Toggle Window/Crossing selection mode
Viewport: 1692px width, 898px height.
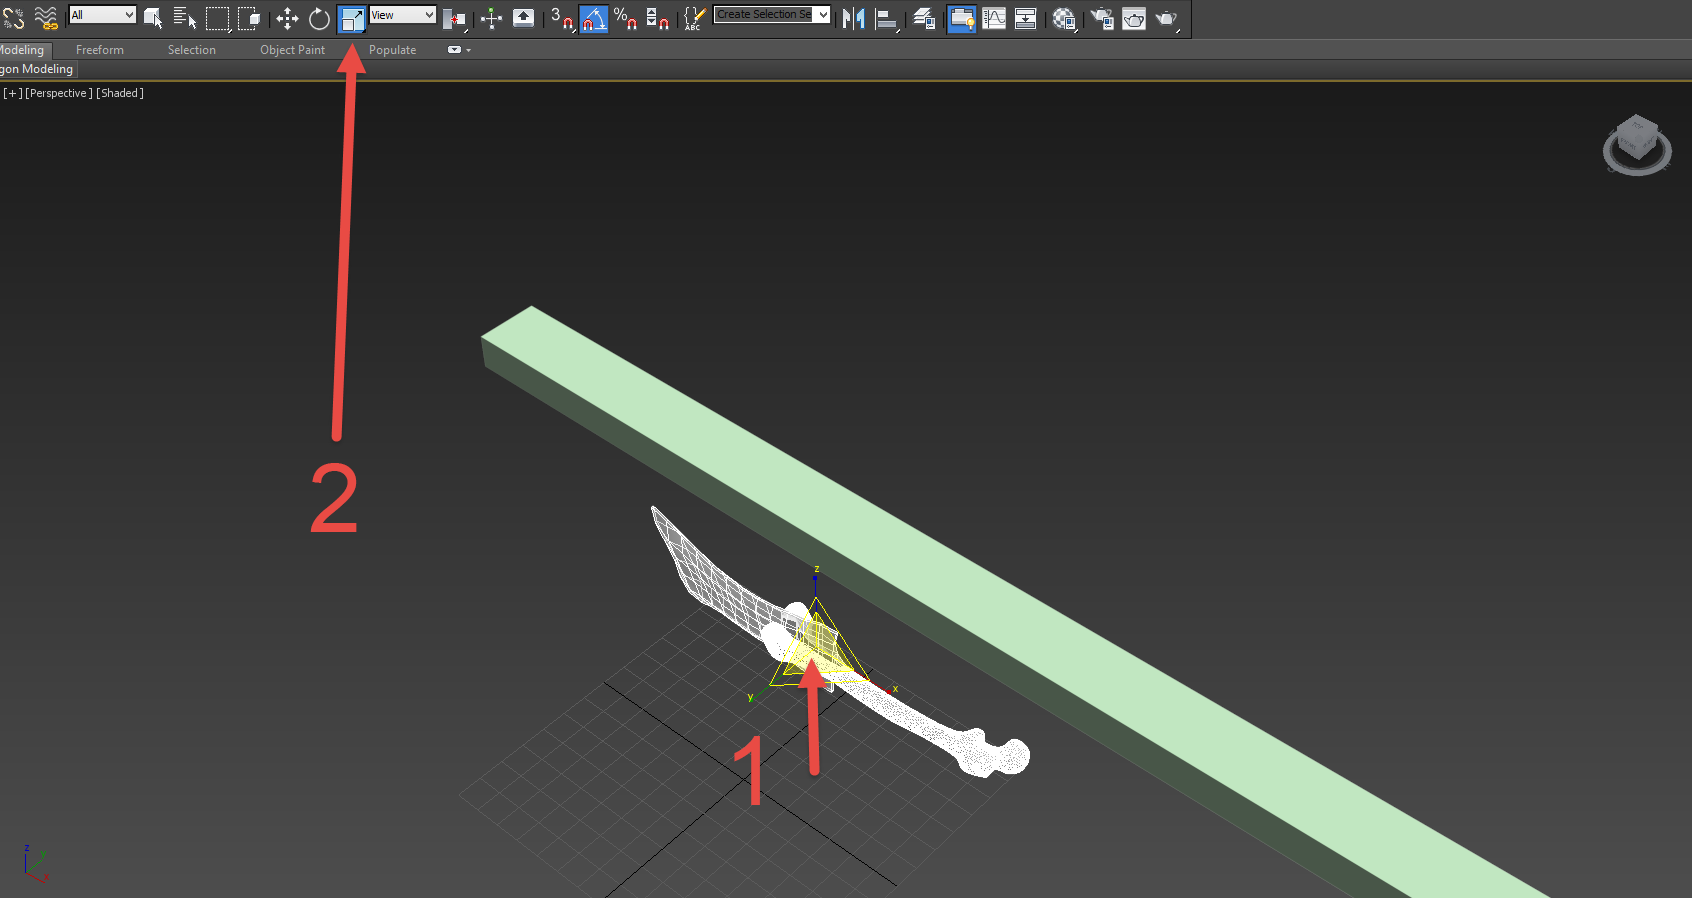(x=249, y=18)
